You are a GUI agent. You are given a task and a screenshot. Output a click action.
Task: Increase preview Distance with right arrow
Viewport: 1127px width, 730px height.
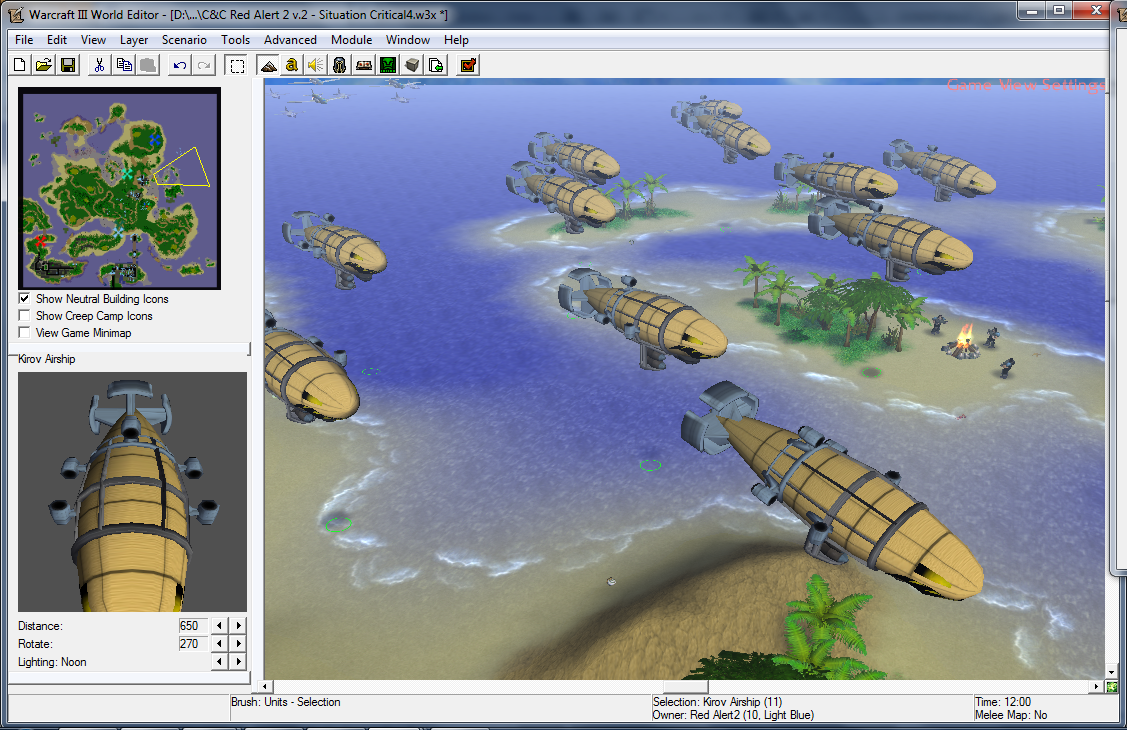239,625
